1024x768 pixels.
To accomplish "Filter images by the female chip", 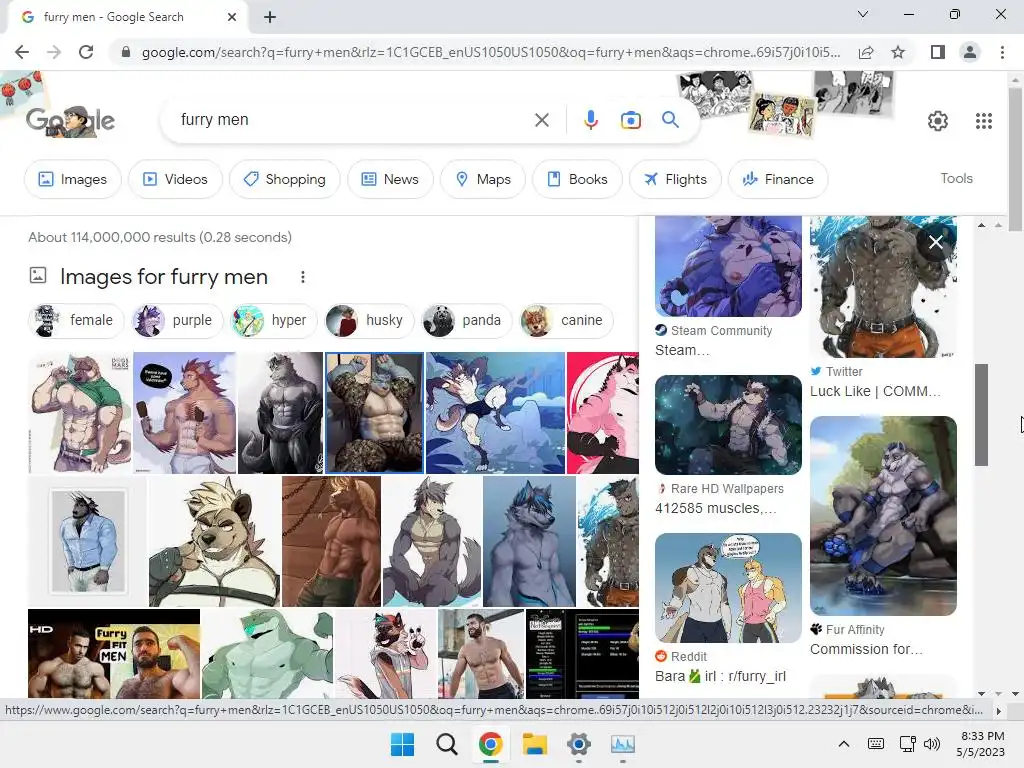I will 76,320.
